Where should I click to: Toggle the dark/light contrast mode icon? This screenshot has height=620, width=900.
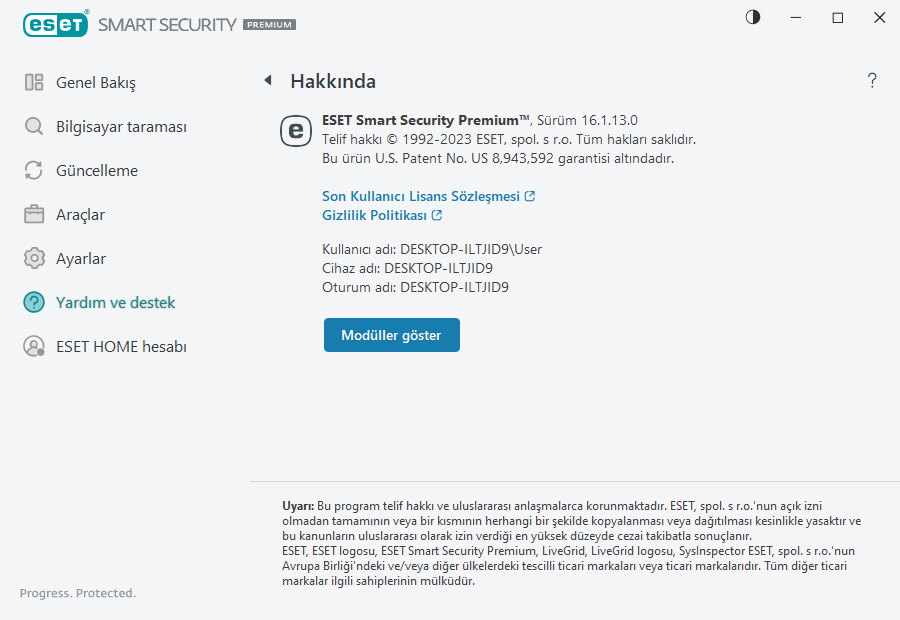tap(753, 17)
